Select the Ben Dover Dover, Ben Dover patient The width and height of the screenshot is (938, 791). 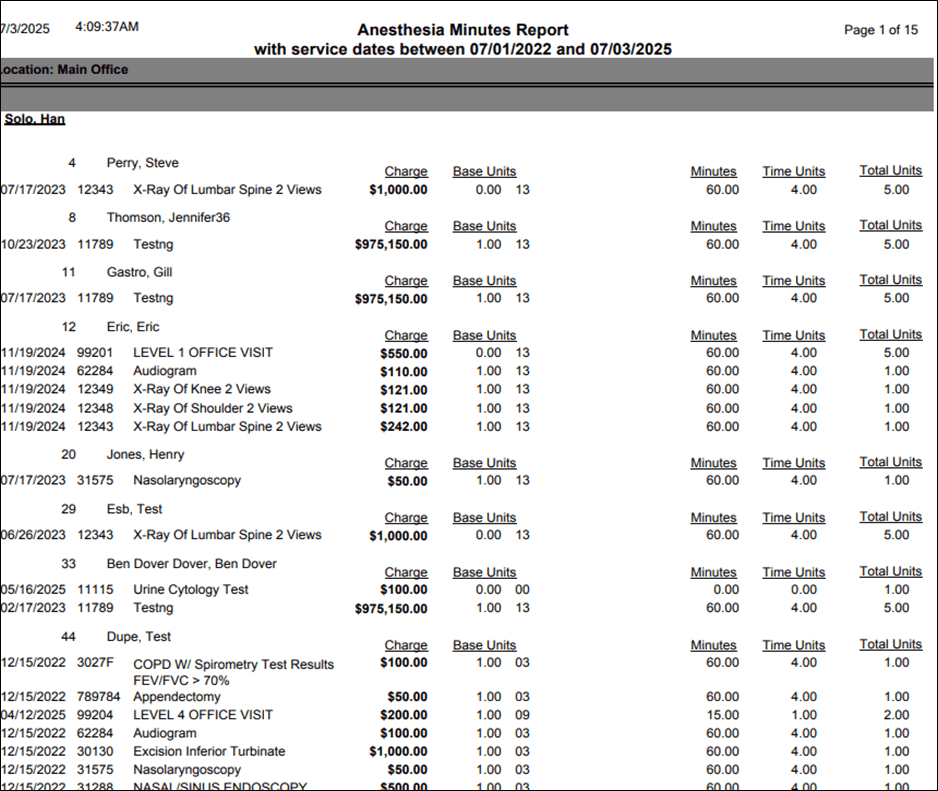[191, 563]
